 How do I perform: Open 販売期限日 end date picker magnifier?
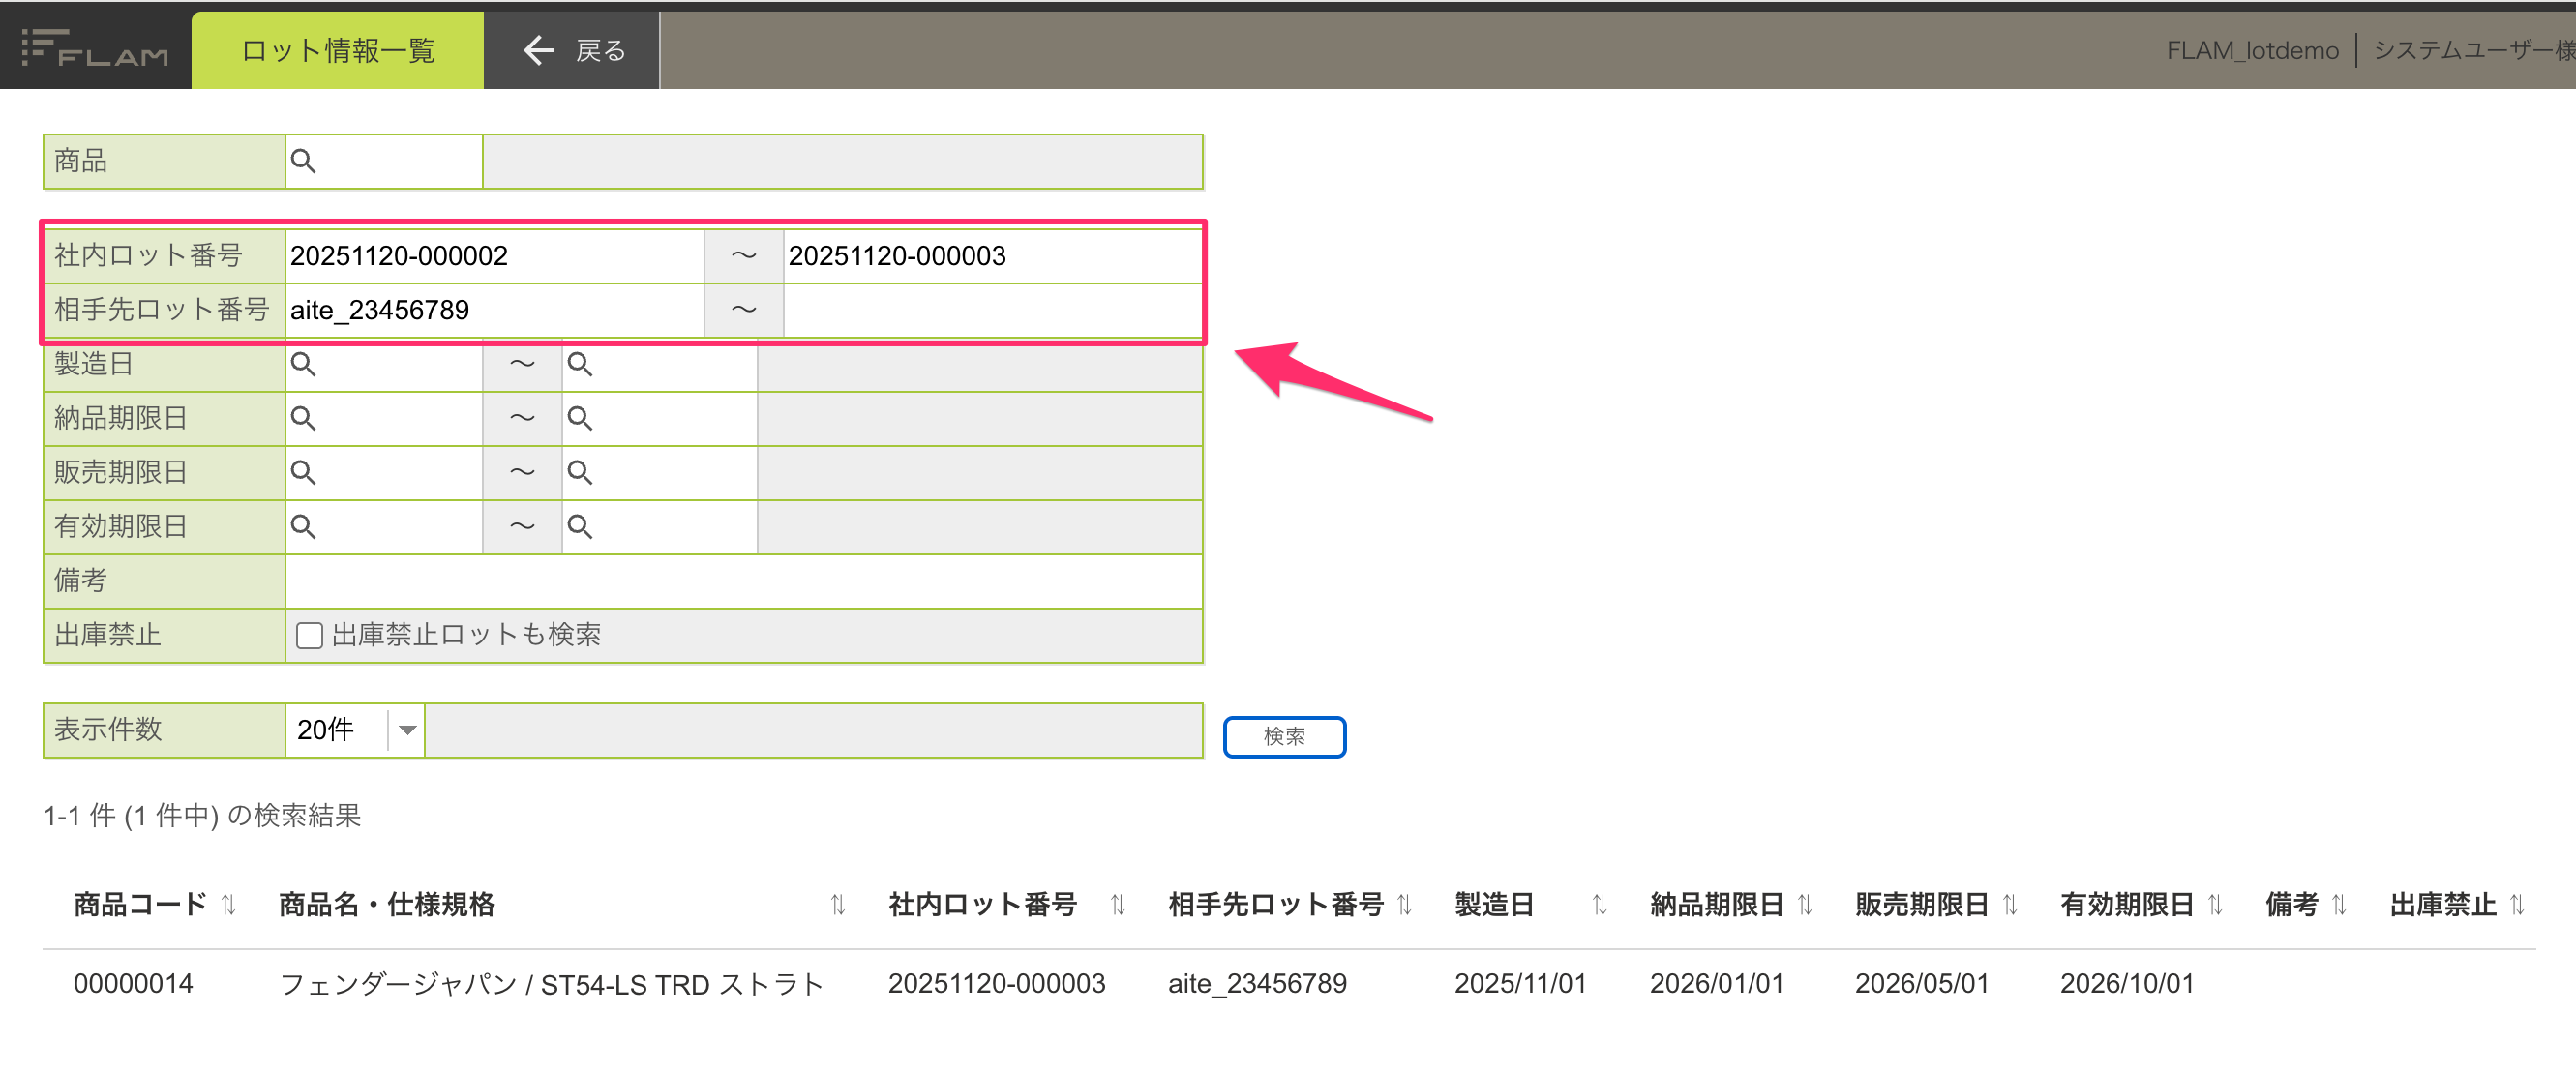click(580, 472)
